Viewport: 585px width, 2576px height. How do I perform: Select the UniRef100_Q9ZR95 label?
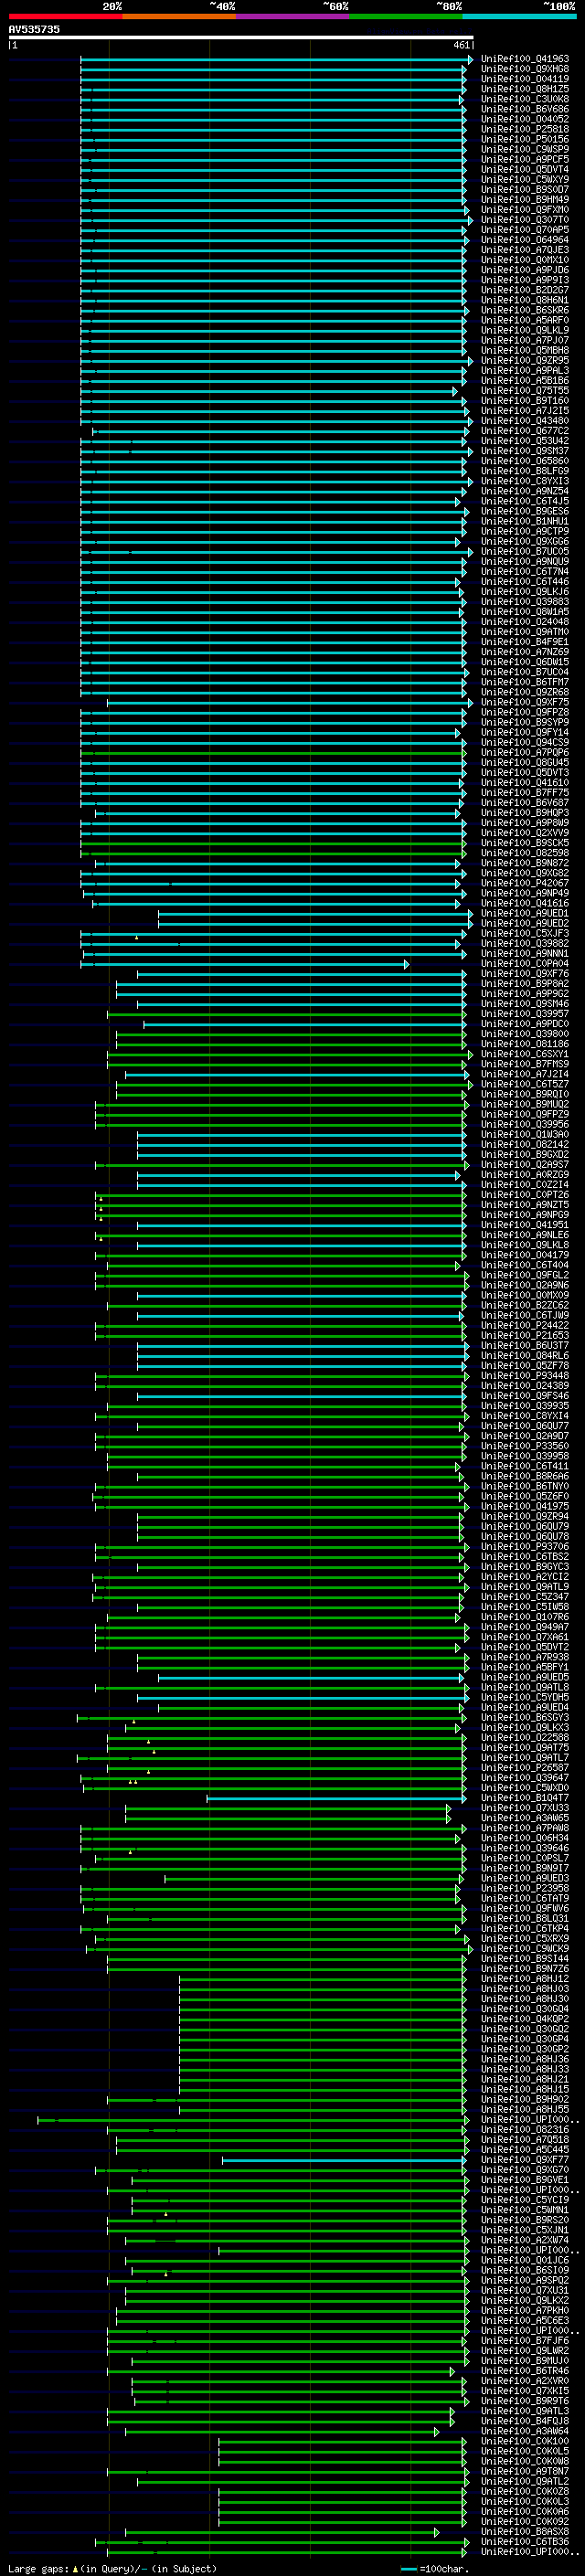525,360
